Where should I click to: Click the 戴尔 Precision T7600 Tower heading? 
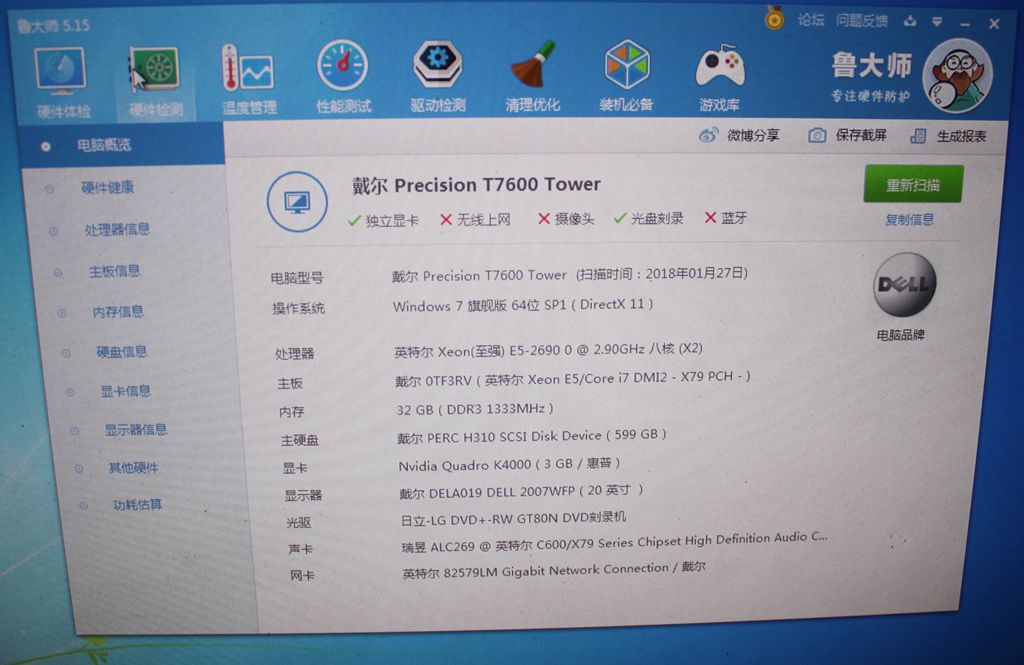coord(476,185)
